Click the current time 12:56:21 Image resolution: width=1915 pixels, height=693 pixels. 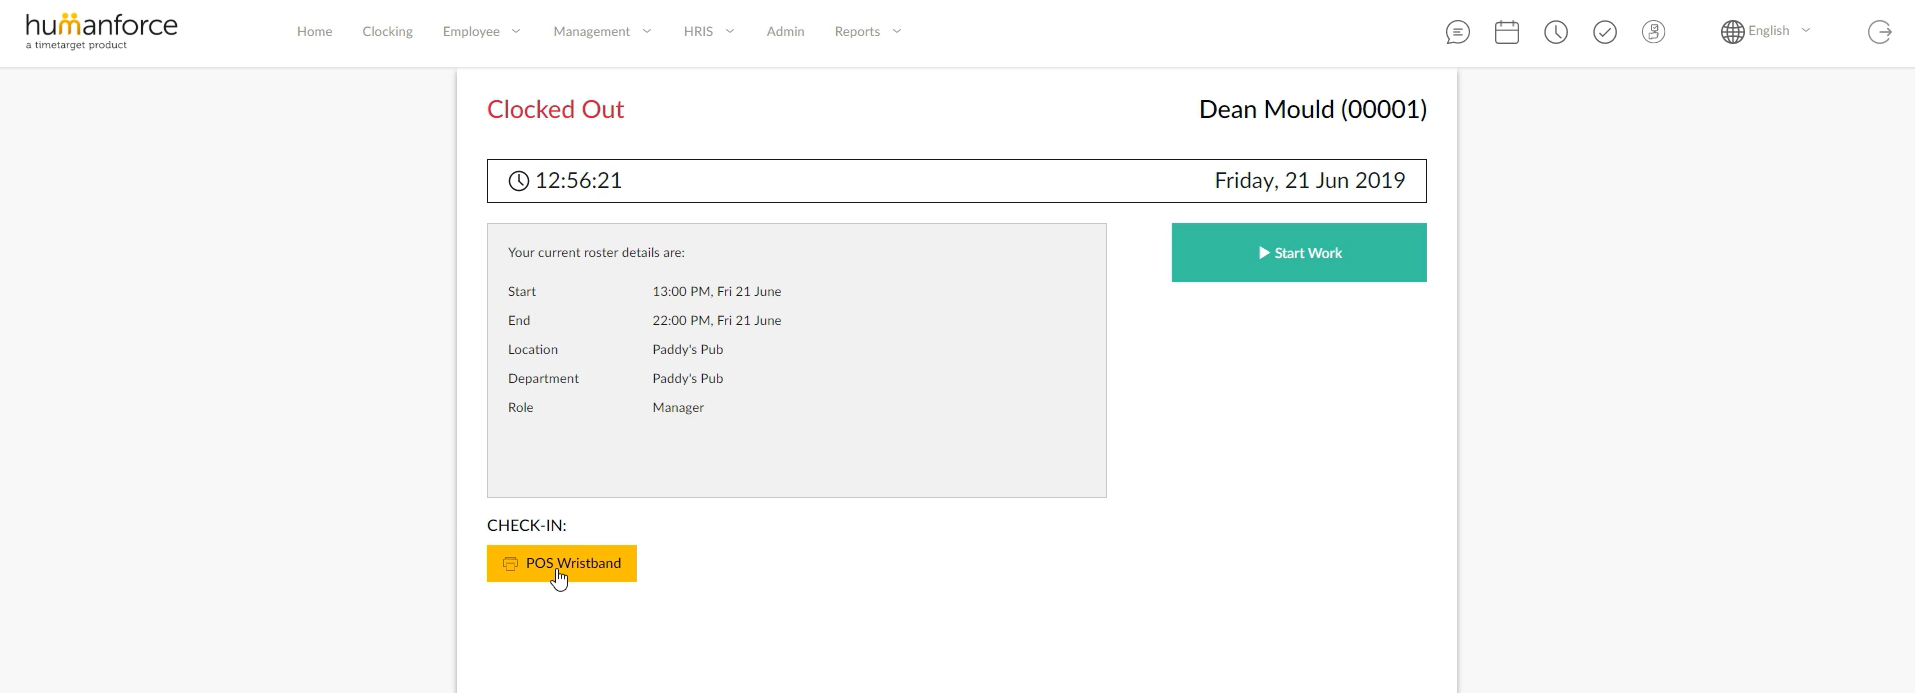[x=578, y=181]
